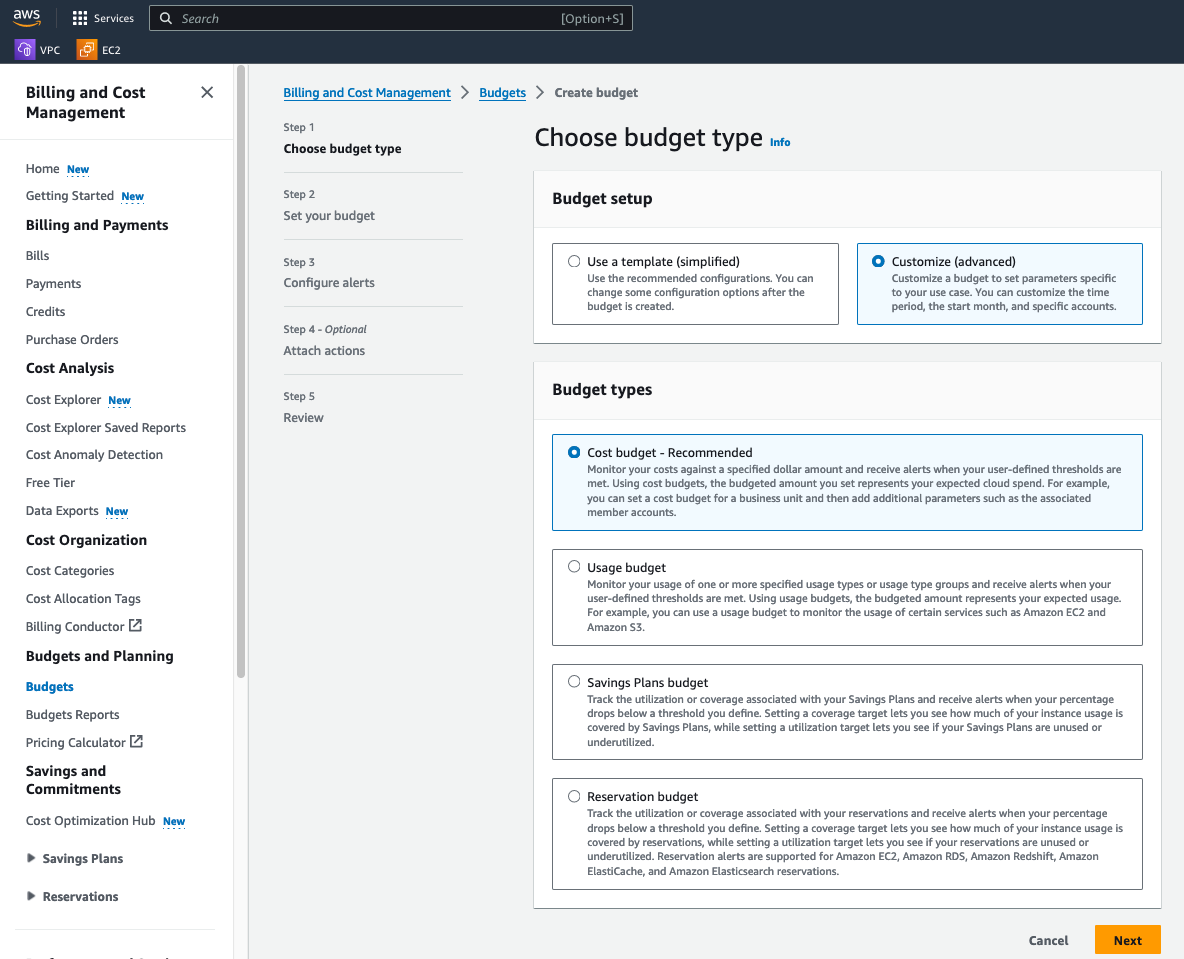1184x959 pixels.
Task: Open Free Tier in sidebar
Action: 50,483
